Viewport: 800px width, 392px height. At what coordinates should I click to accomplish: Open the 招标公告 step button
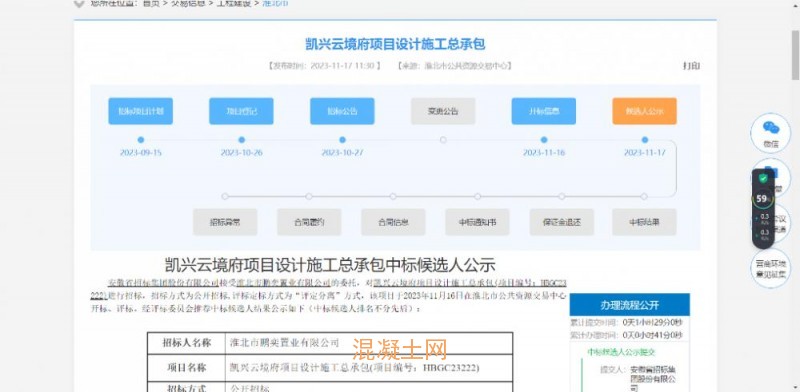(x=342, y=111)
